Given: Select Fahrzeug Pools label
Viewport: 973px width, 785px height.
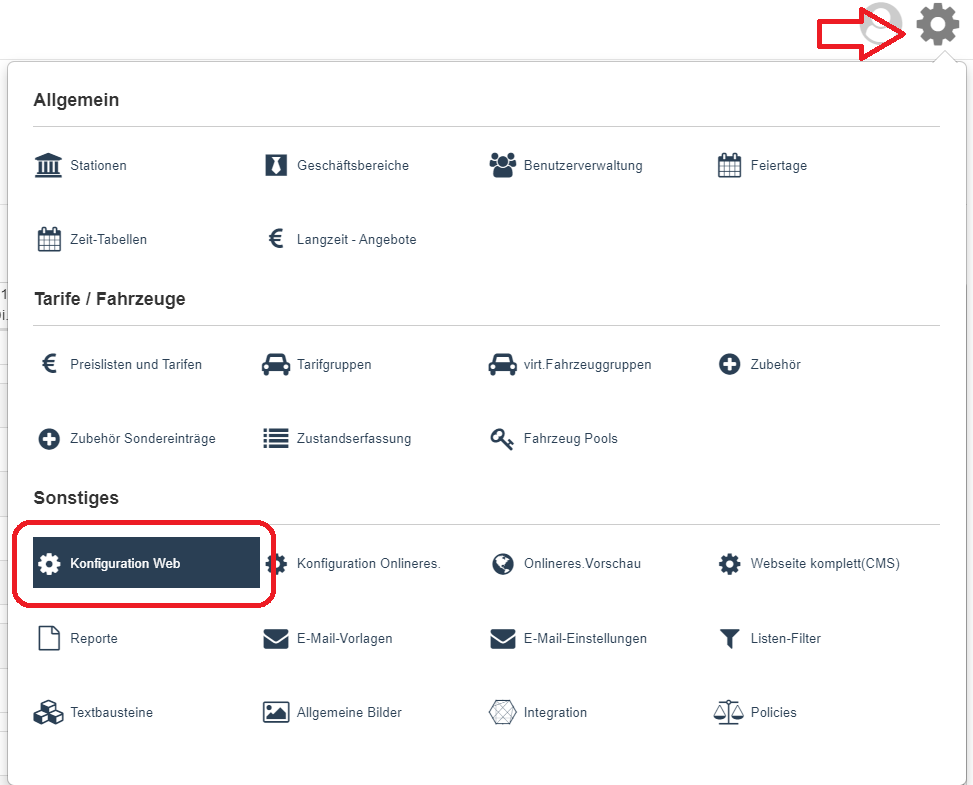Looking at the screenshot, I should [570, 439].
